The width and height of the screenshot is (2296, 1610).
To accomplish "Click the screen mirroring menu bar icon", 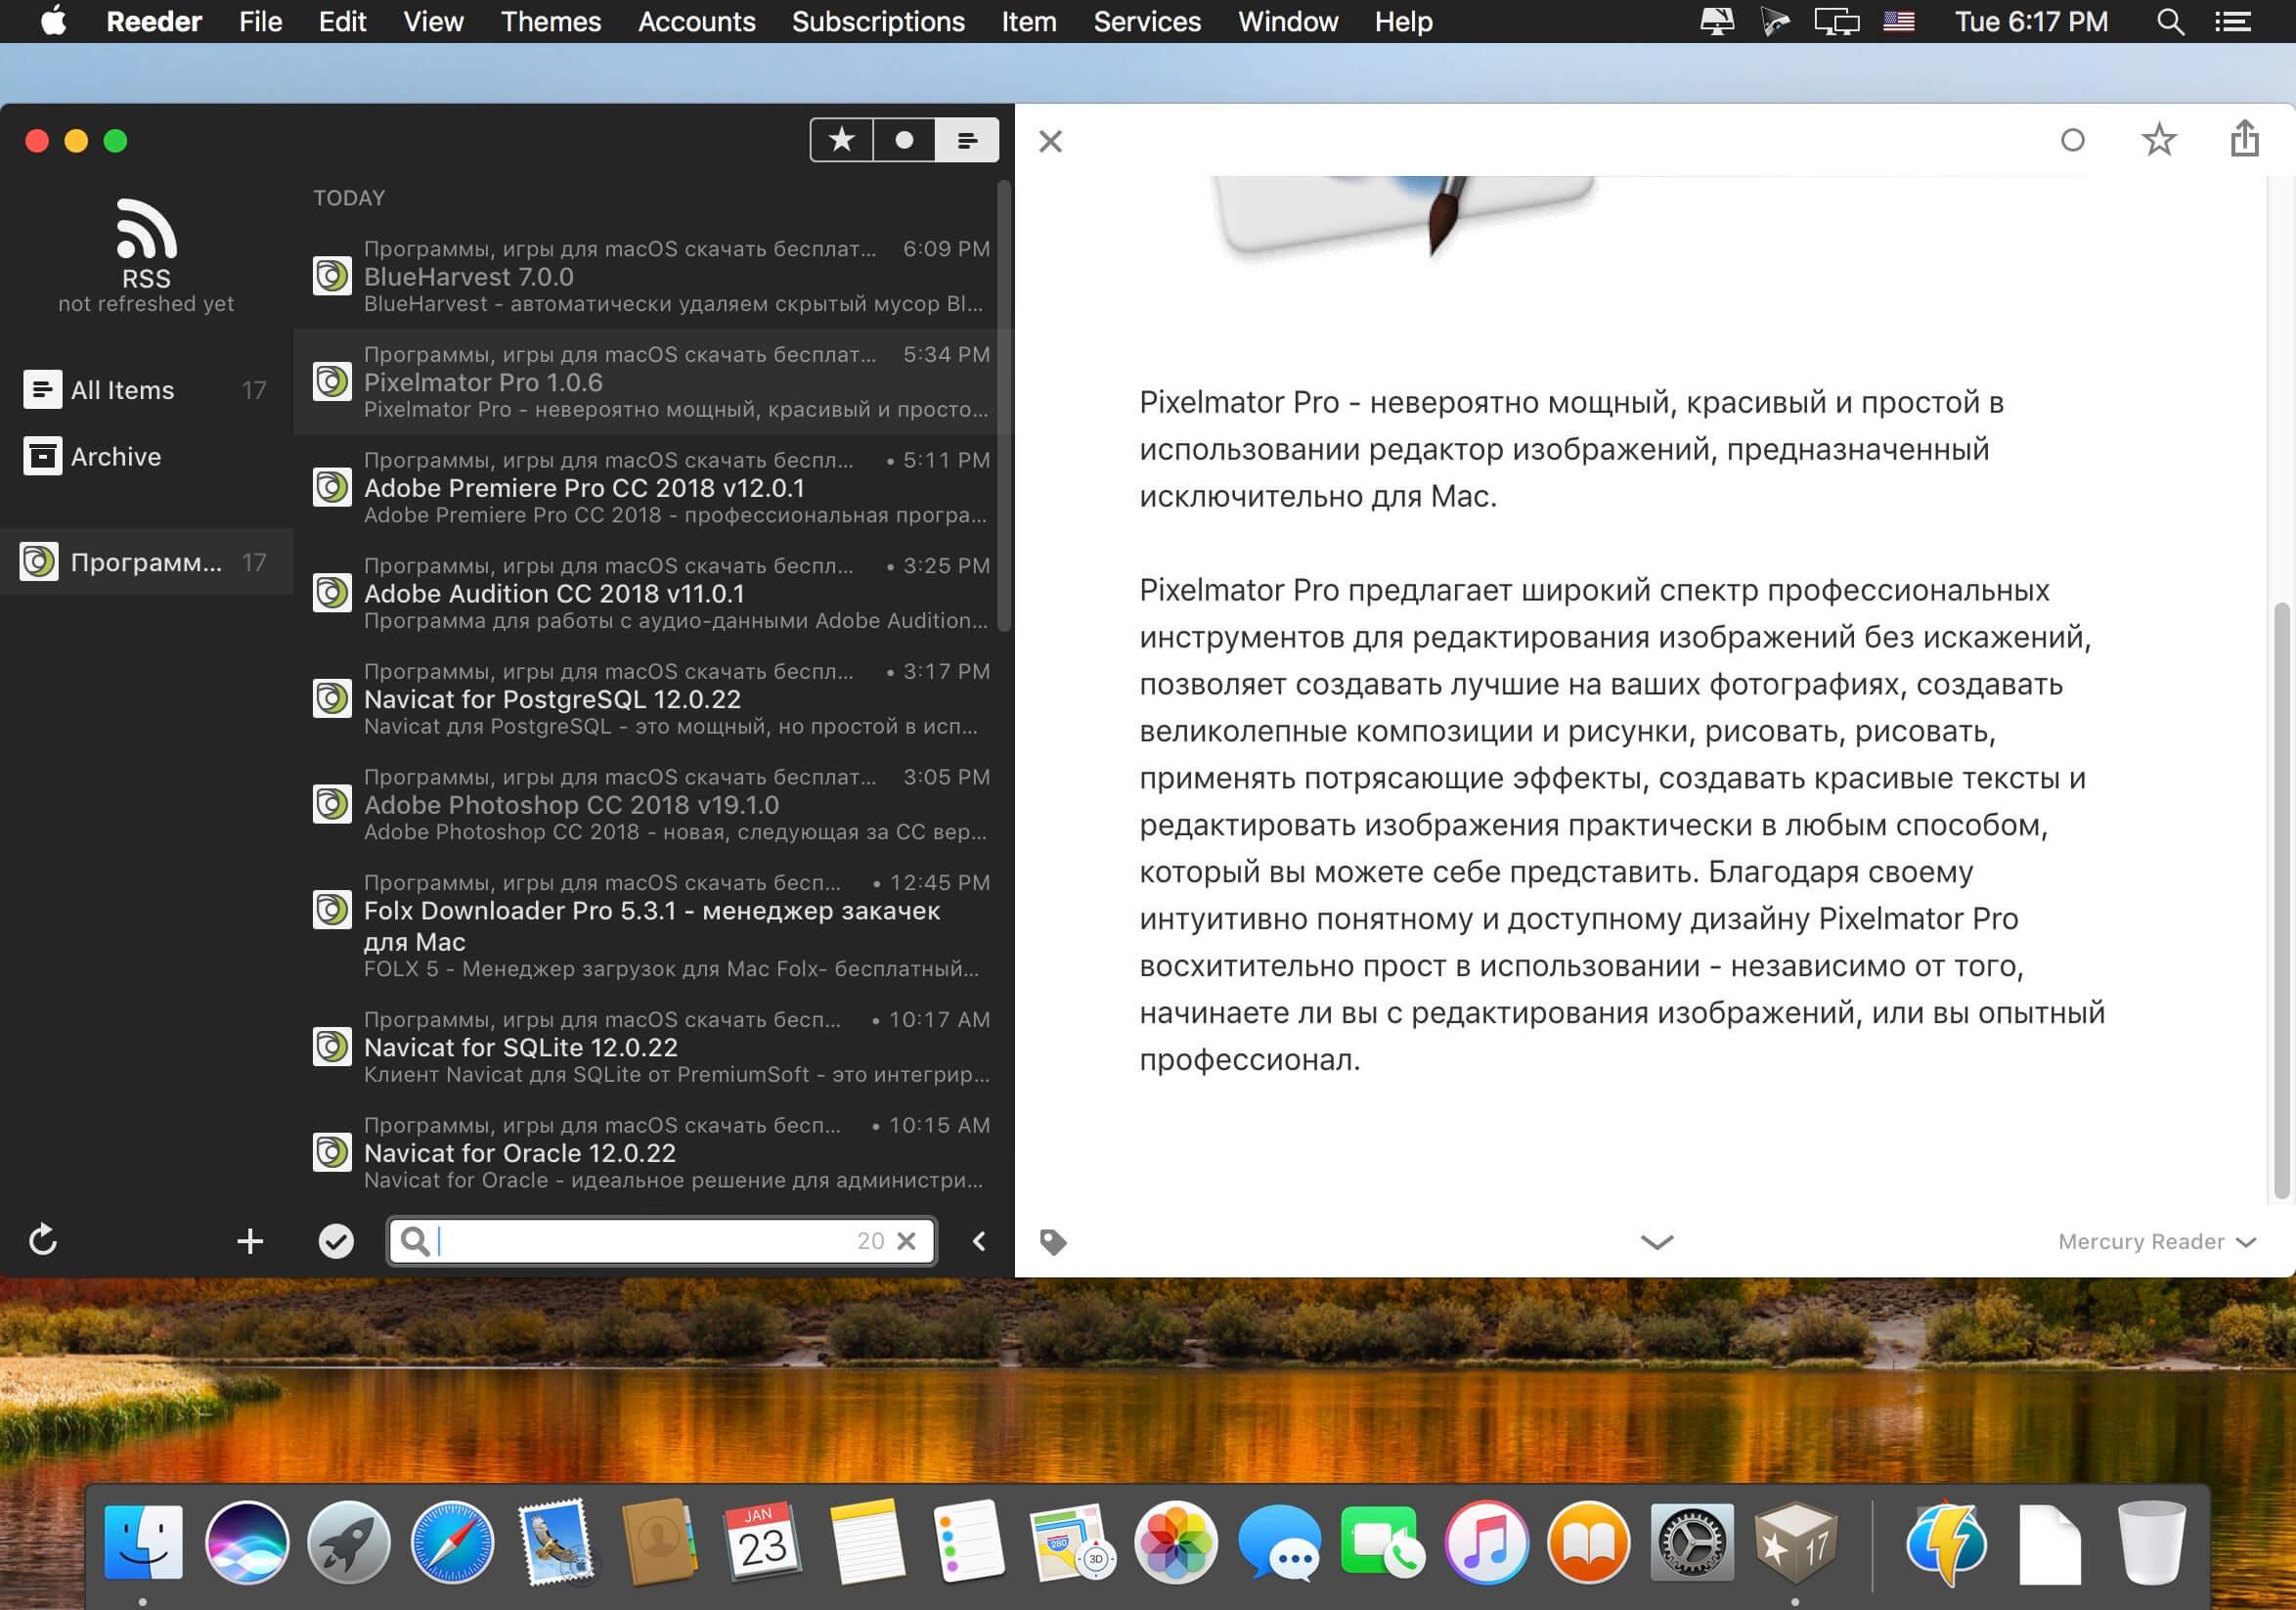I will click(x=1836, y=21).
